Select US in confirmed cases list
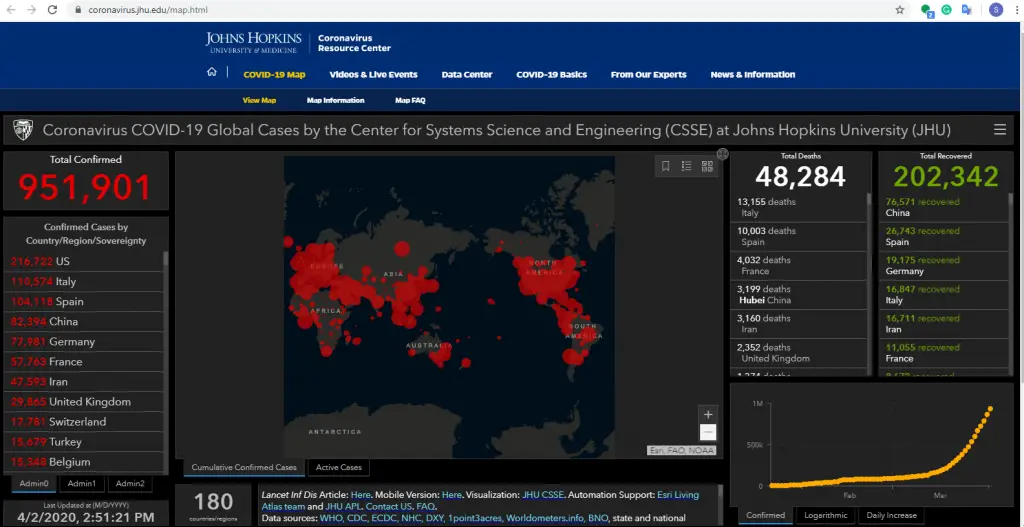1024x527 pixels. [x=84, y=261]
